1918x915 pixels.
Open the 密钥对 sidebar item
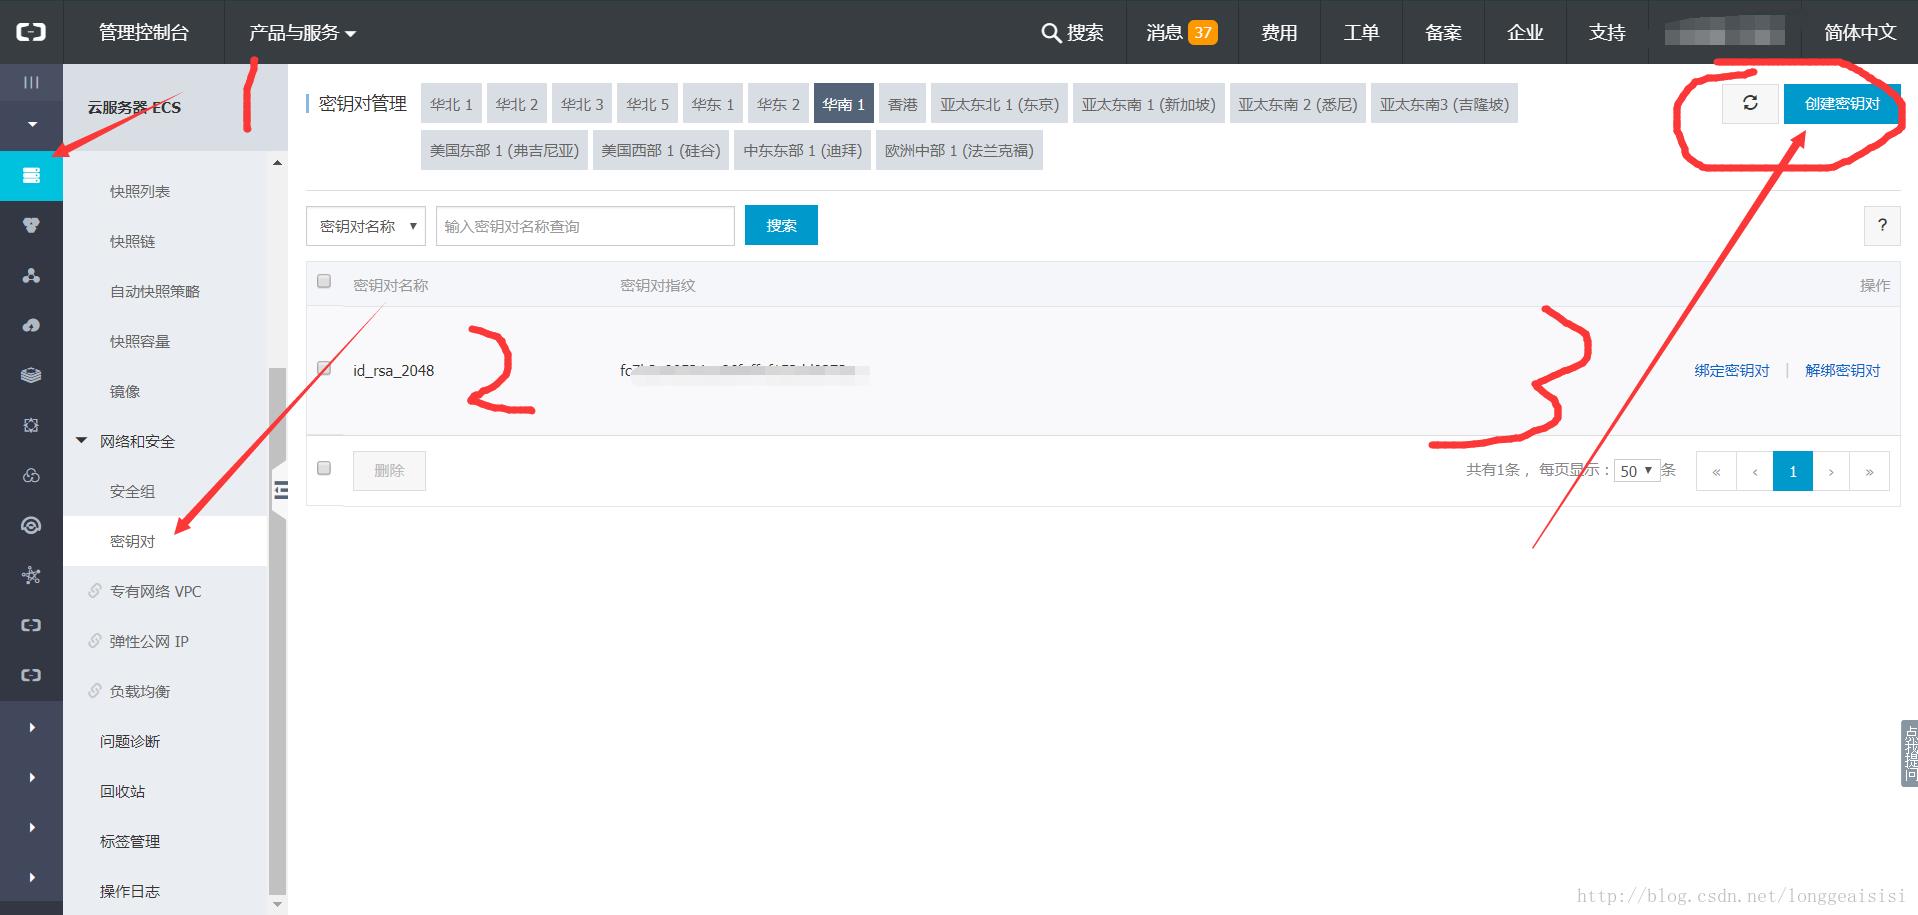tap(166, 541)
